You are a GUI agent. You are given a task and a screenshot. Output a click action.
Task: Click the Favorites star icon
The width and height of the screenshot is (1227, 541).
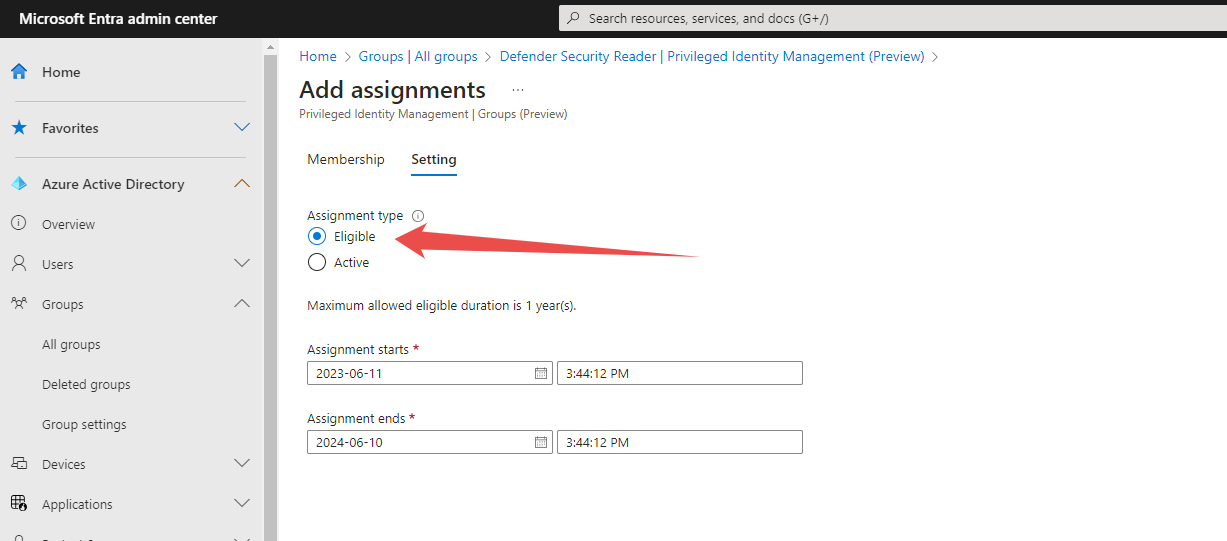click(18, 128)
